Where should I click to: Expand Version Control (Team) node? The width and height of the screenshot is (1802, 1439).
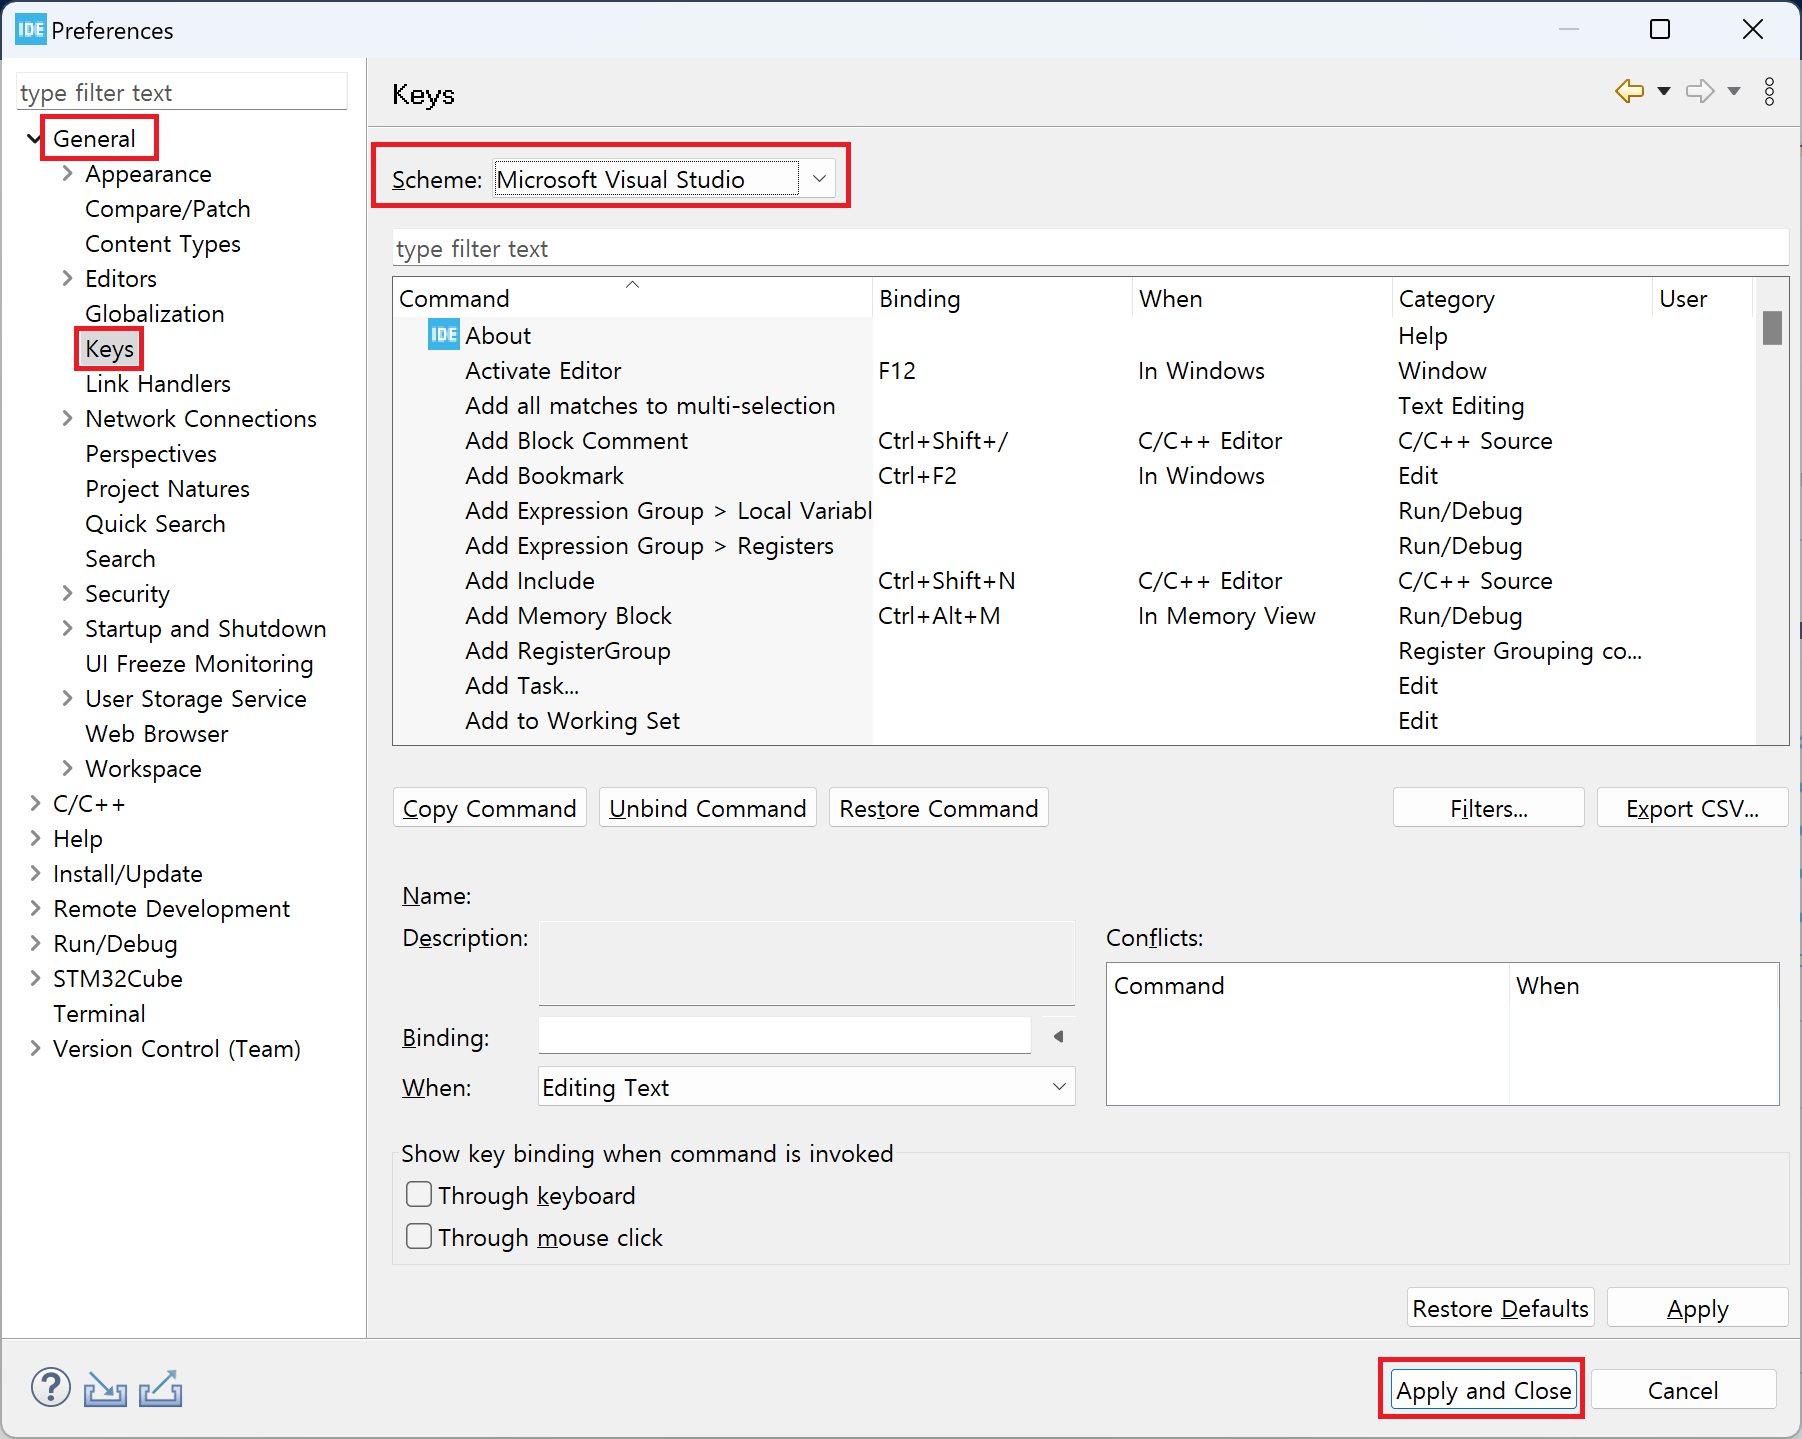(35, 1048)
